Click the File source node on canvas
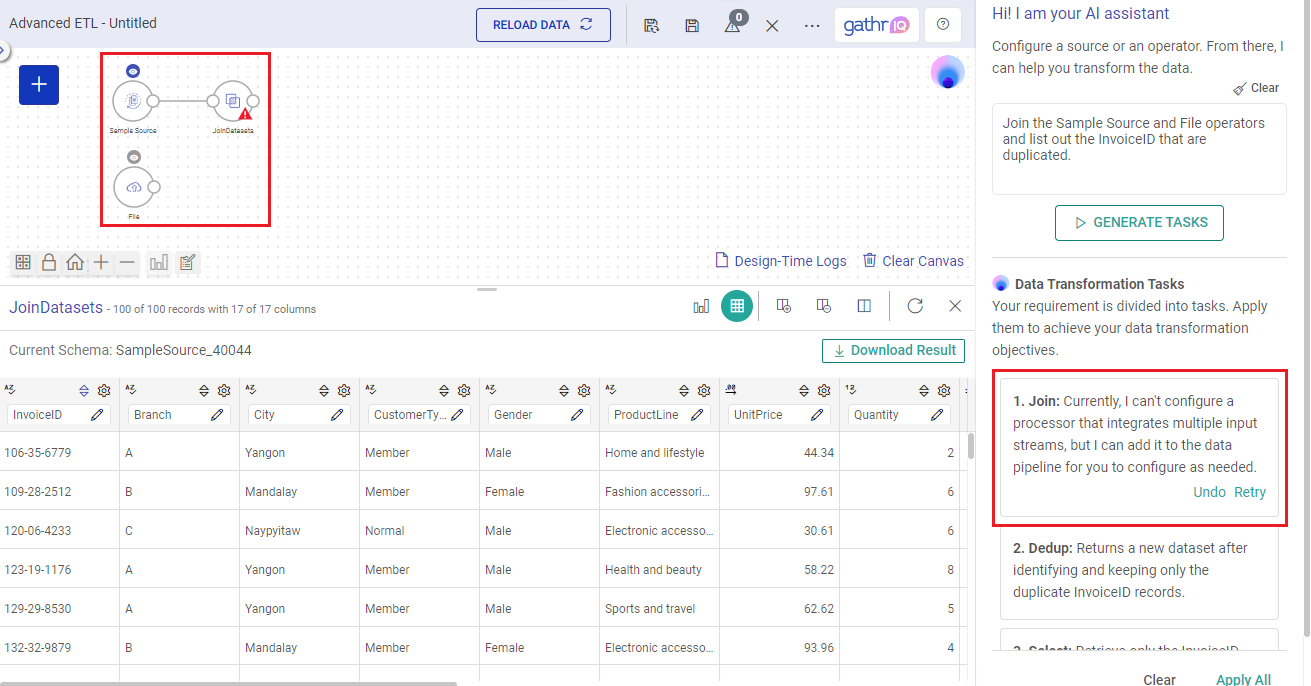1311x686 pixels. pos(133,187)
